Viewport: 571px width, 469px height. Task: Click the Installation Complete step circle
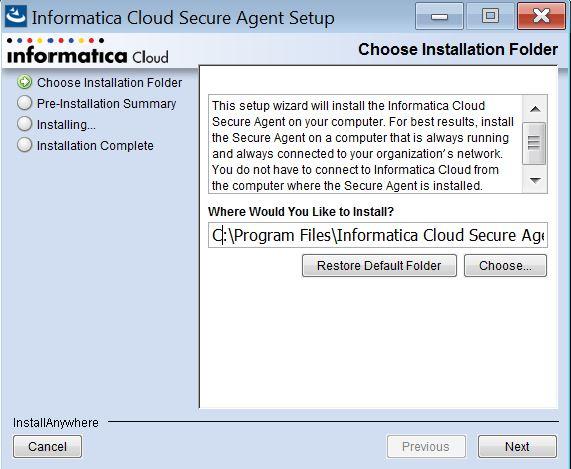click(x=24, y=145)
